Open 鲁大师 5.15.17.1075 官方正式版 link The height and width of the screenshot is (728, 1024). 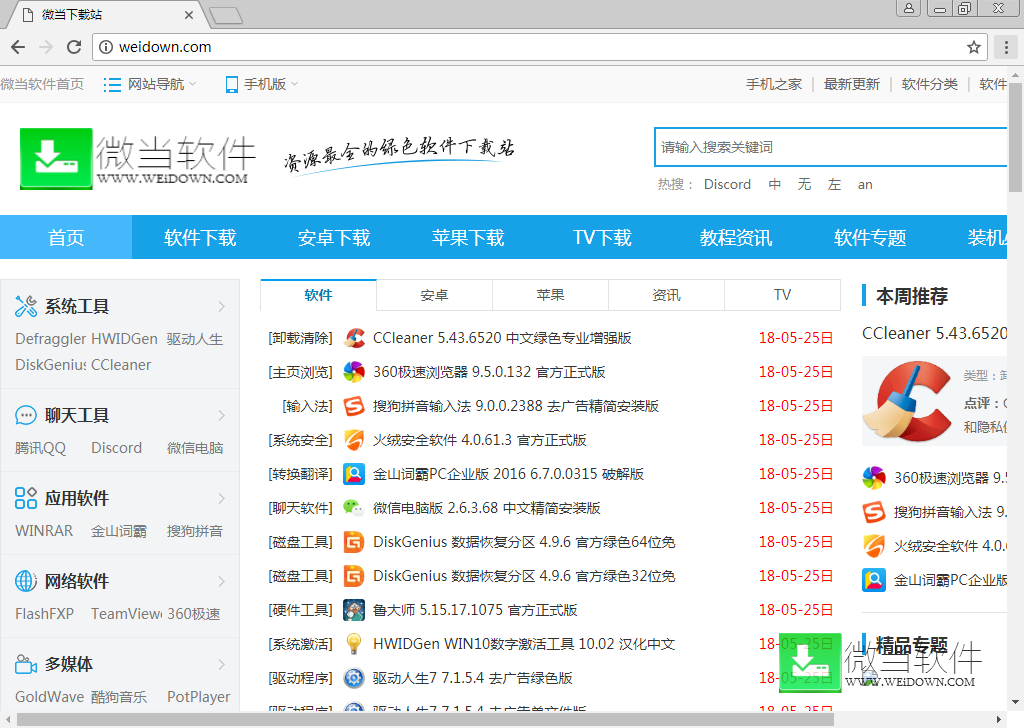[475, 610]
